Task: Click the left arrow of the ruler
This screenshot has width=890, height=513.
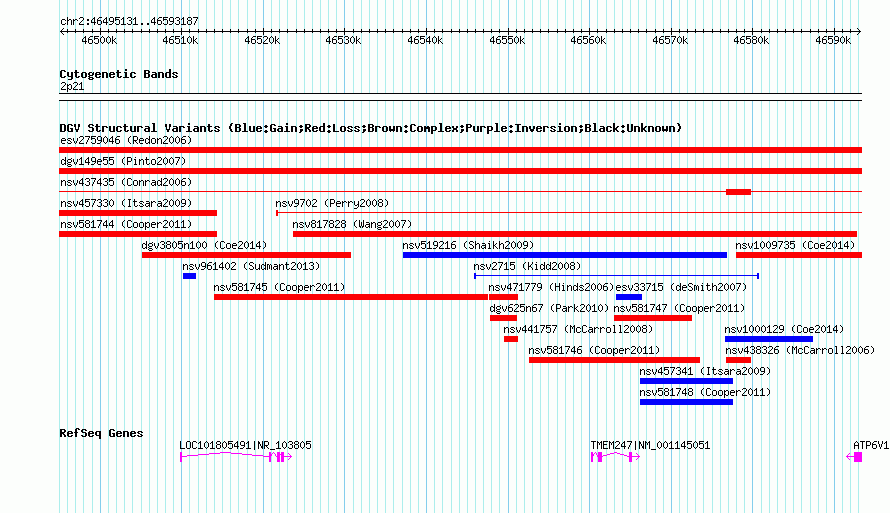Action: (62, 31)
